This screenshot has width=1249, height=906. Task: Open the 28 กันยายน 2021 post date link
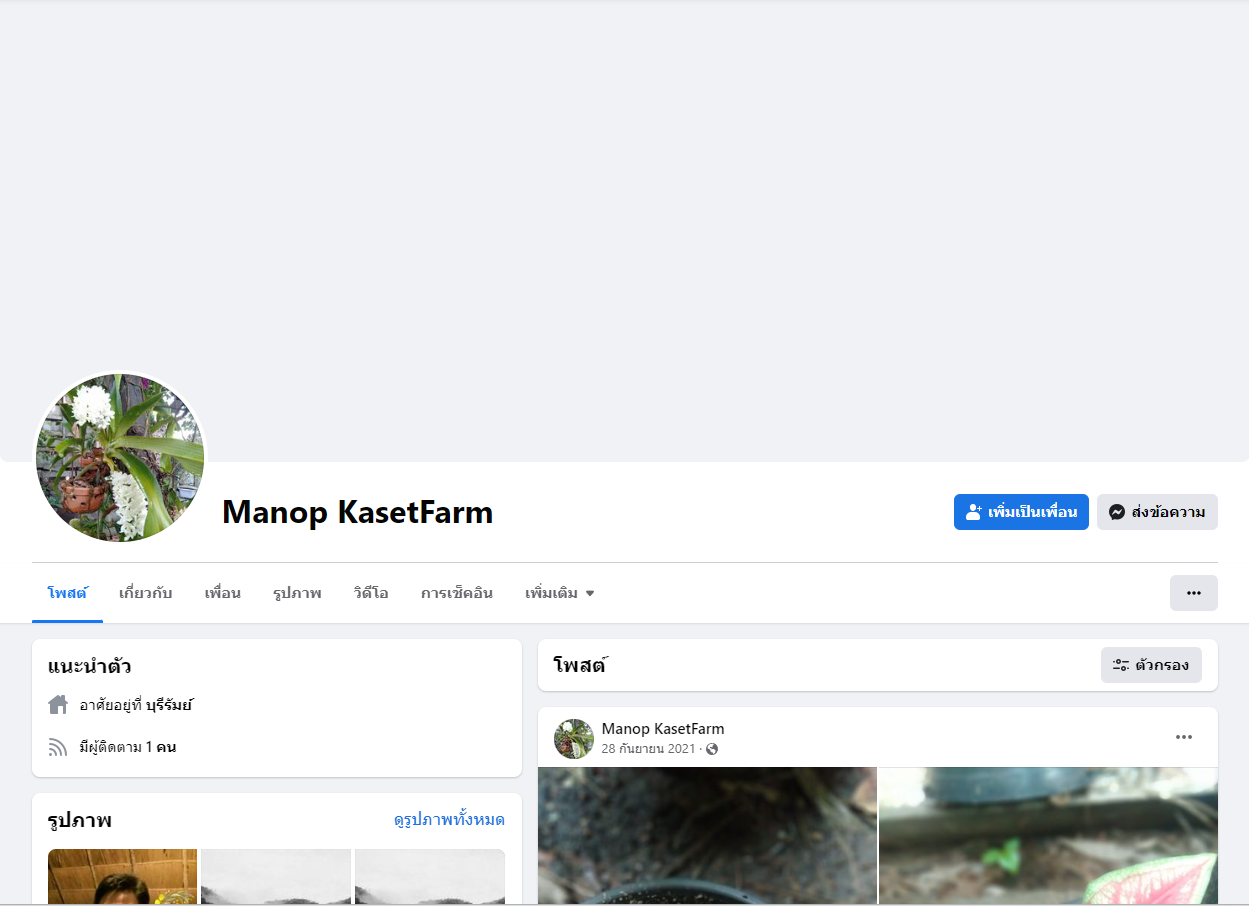click(x=648, y=749)
